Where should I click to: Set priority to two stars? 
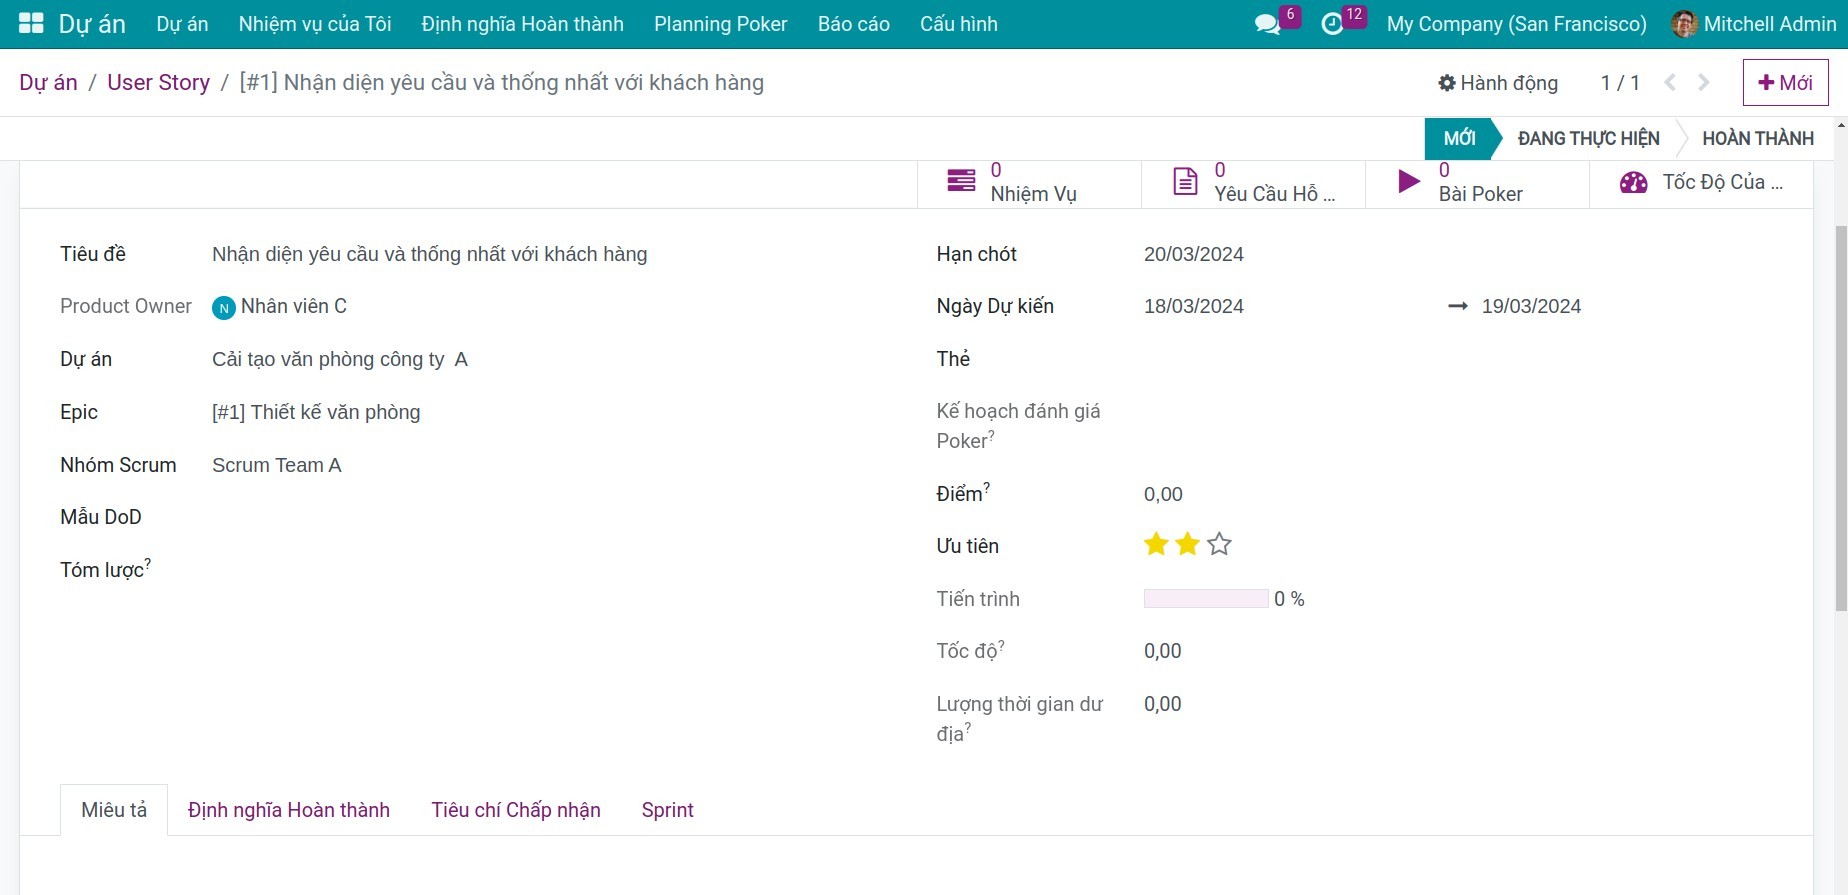click(x=1188, y=545)
